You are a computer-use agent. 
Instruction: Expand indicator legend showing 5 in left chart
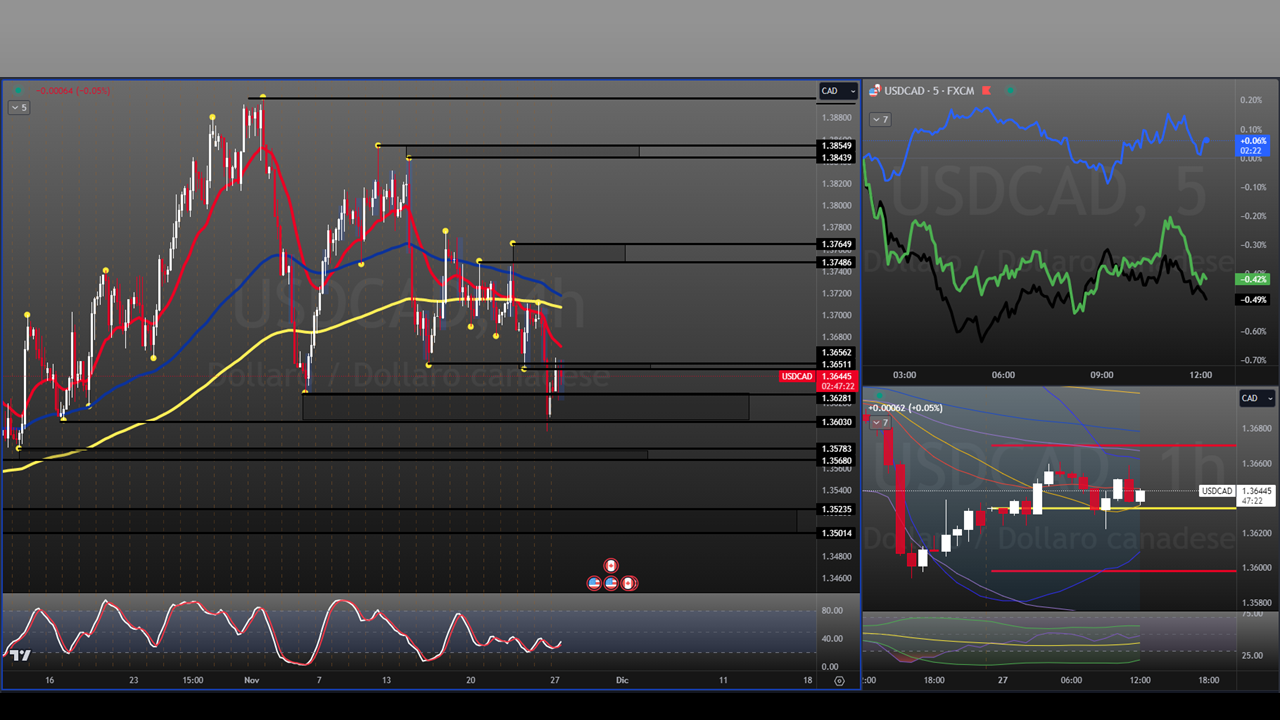(x=19, y=107)
